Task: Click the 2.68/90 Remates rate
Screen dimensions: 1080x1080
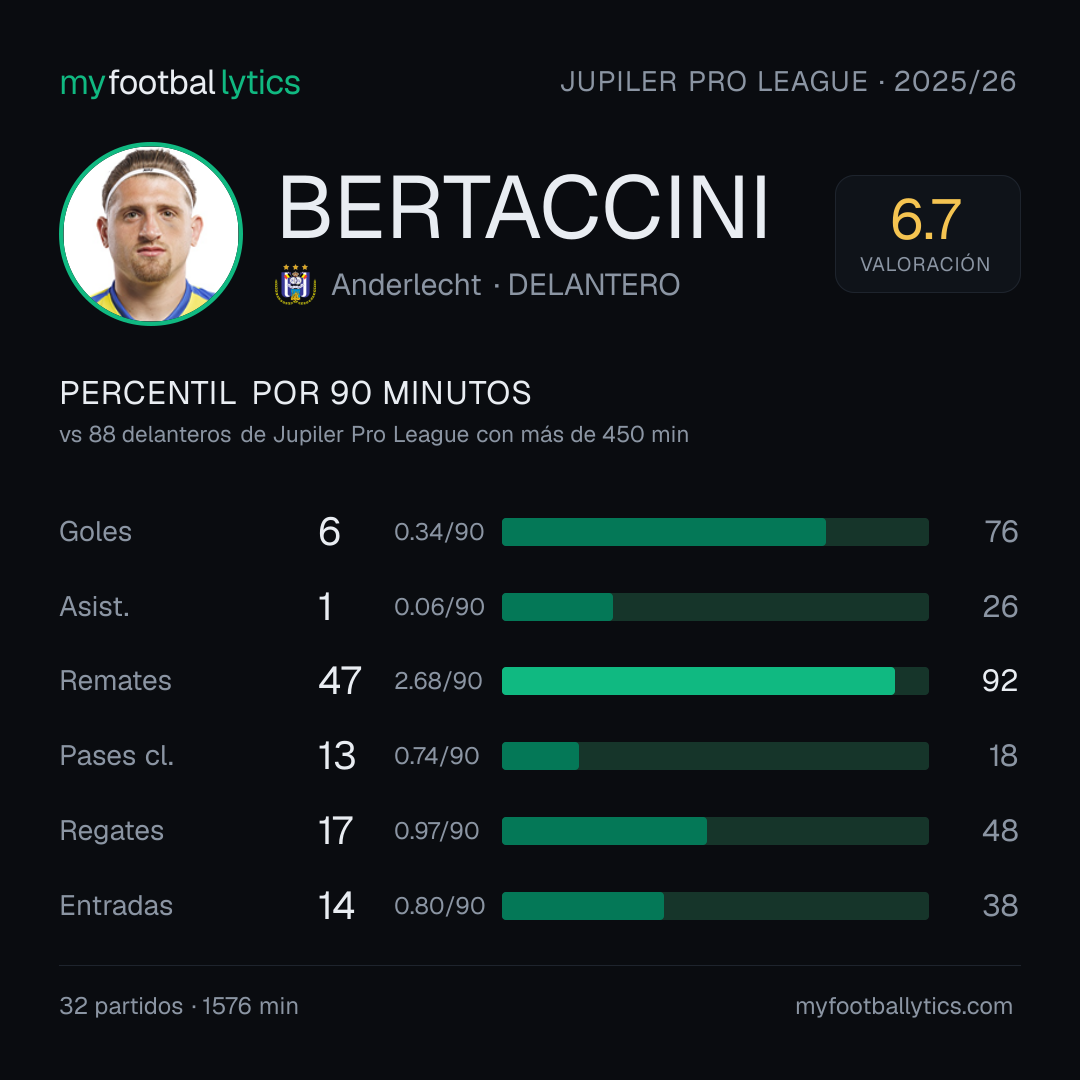Action: [438, 681]
